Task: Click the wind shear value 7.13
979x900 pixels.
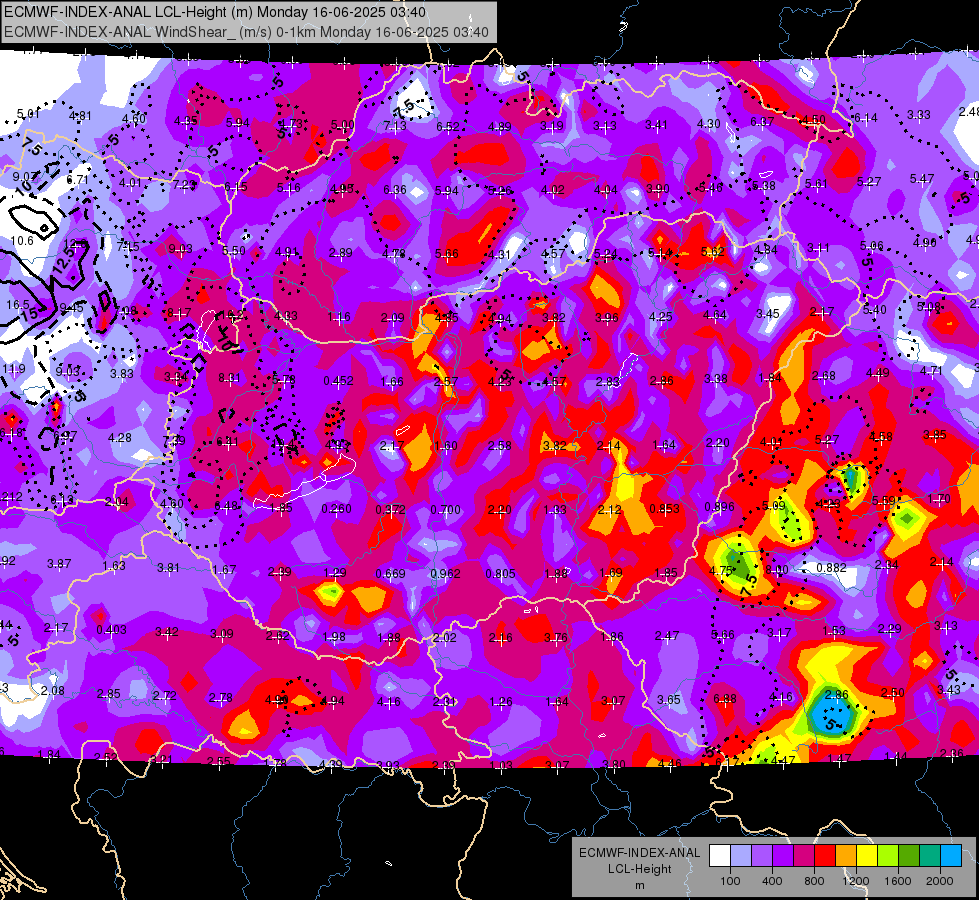Action: tap(395, 126)
